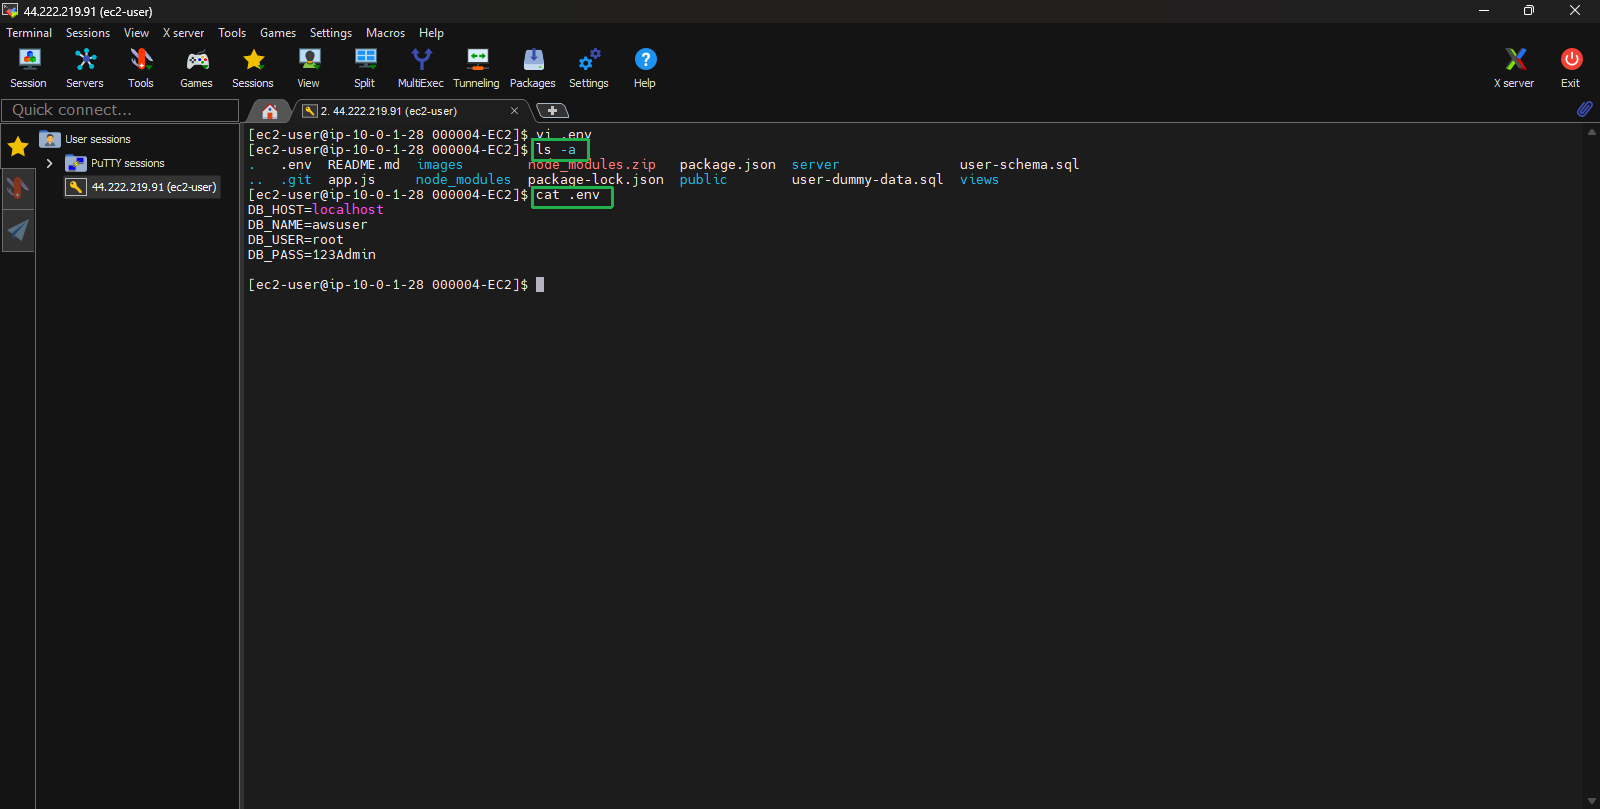This screenshot has height=809, width=1600.
Task: Select the sidebar Tools knife tab
Action: click(18, 188)
